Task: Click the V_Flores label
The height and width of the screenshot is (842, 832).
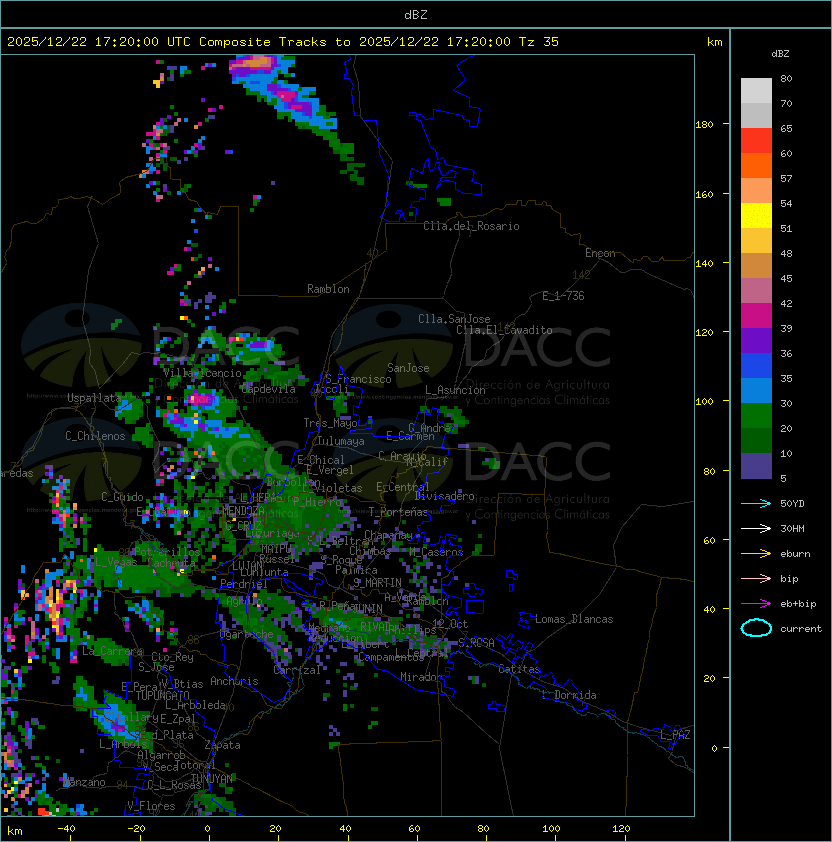Action: [151, 805]
